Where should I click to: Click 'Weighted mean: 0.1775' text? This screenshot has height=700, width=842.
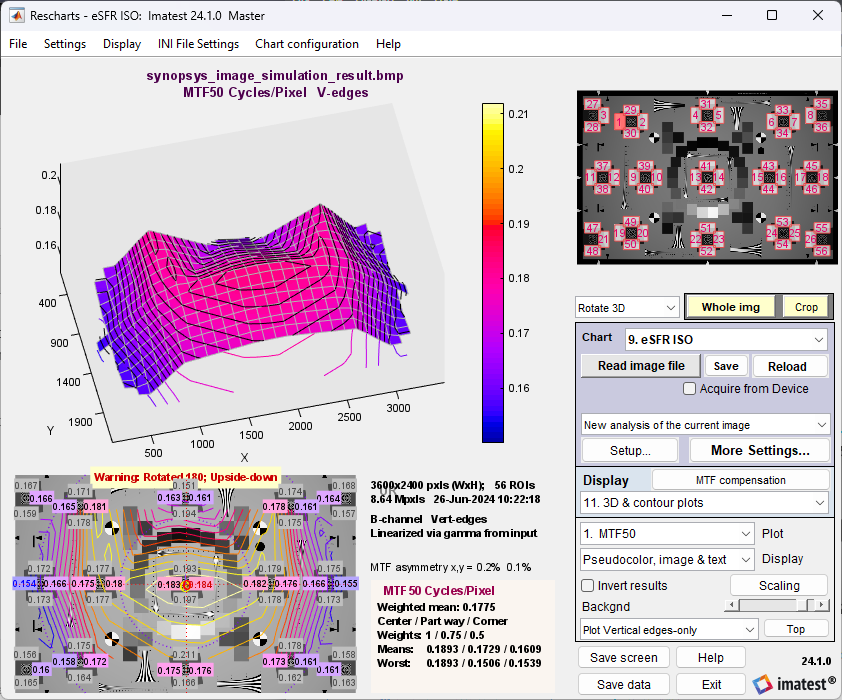(x=436, y=607)
